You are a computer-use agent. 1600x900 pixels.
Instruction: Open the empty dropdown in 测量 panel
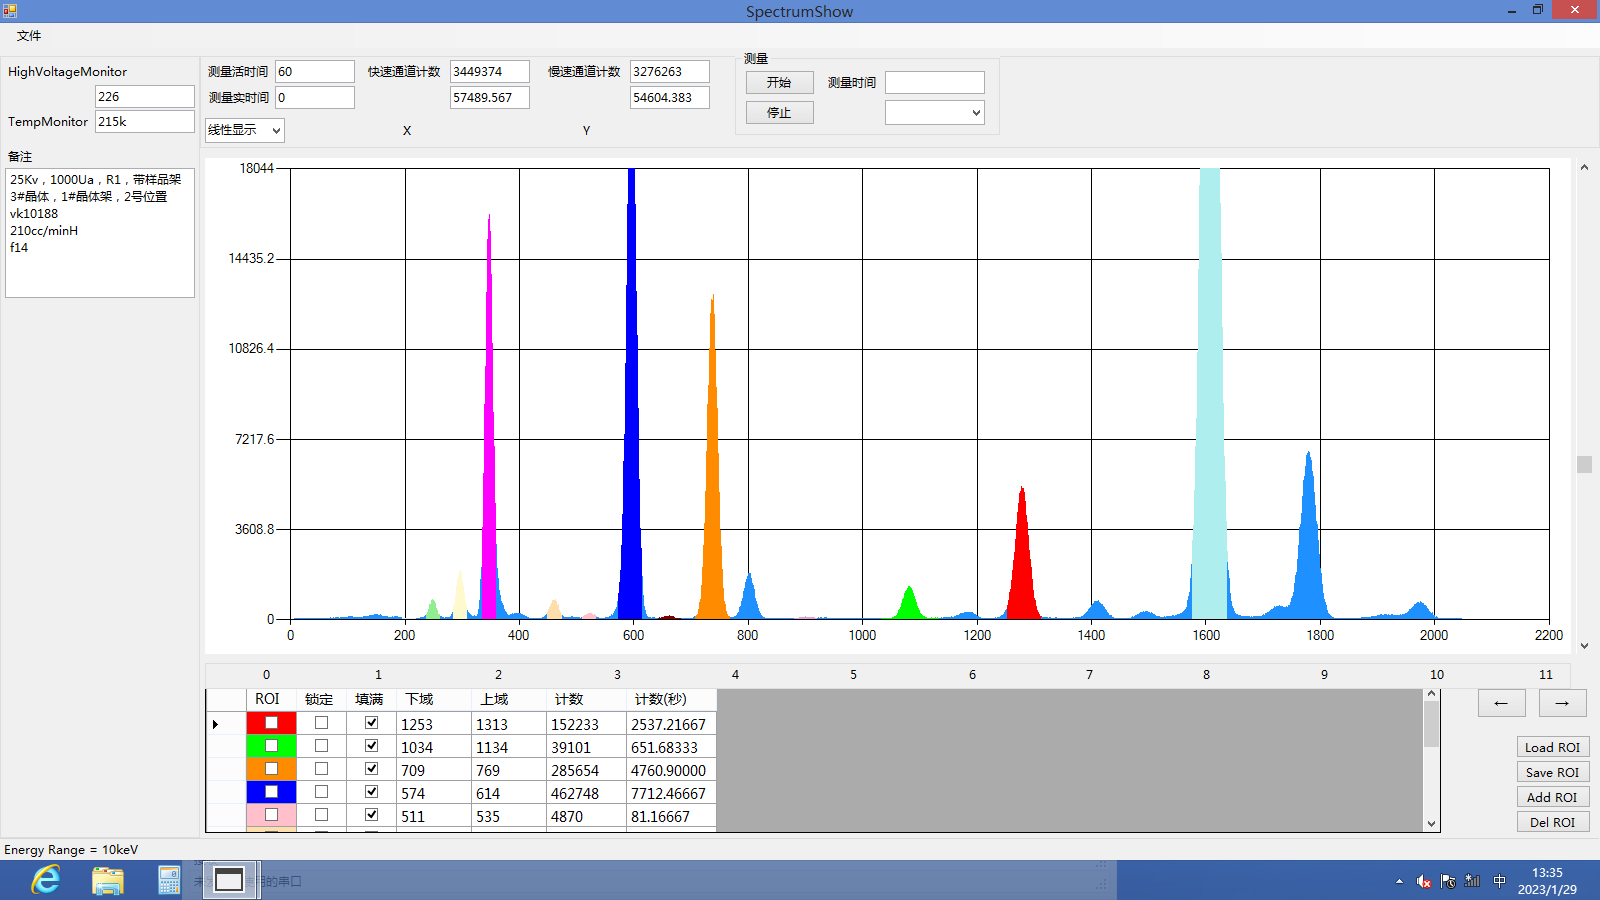[934, 112]
